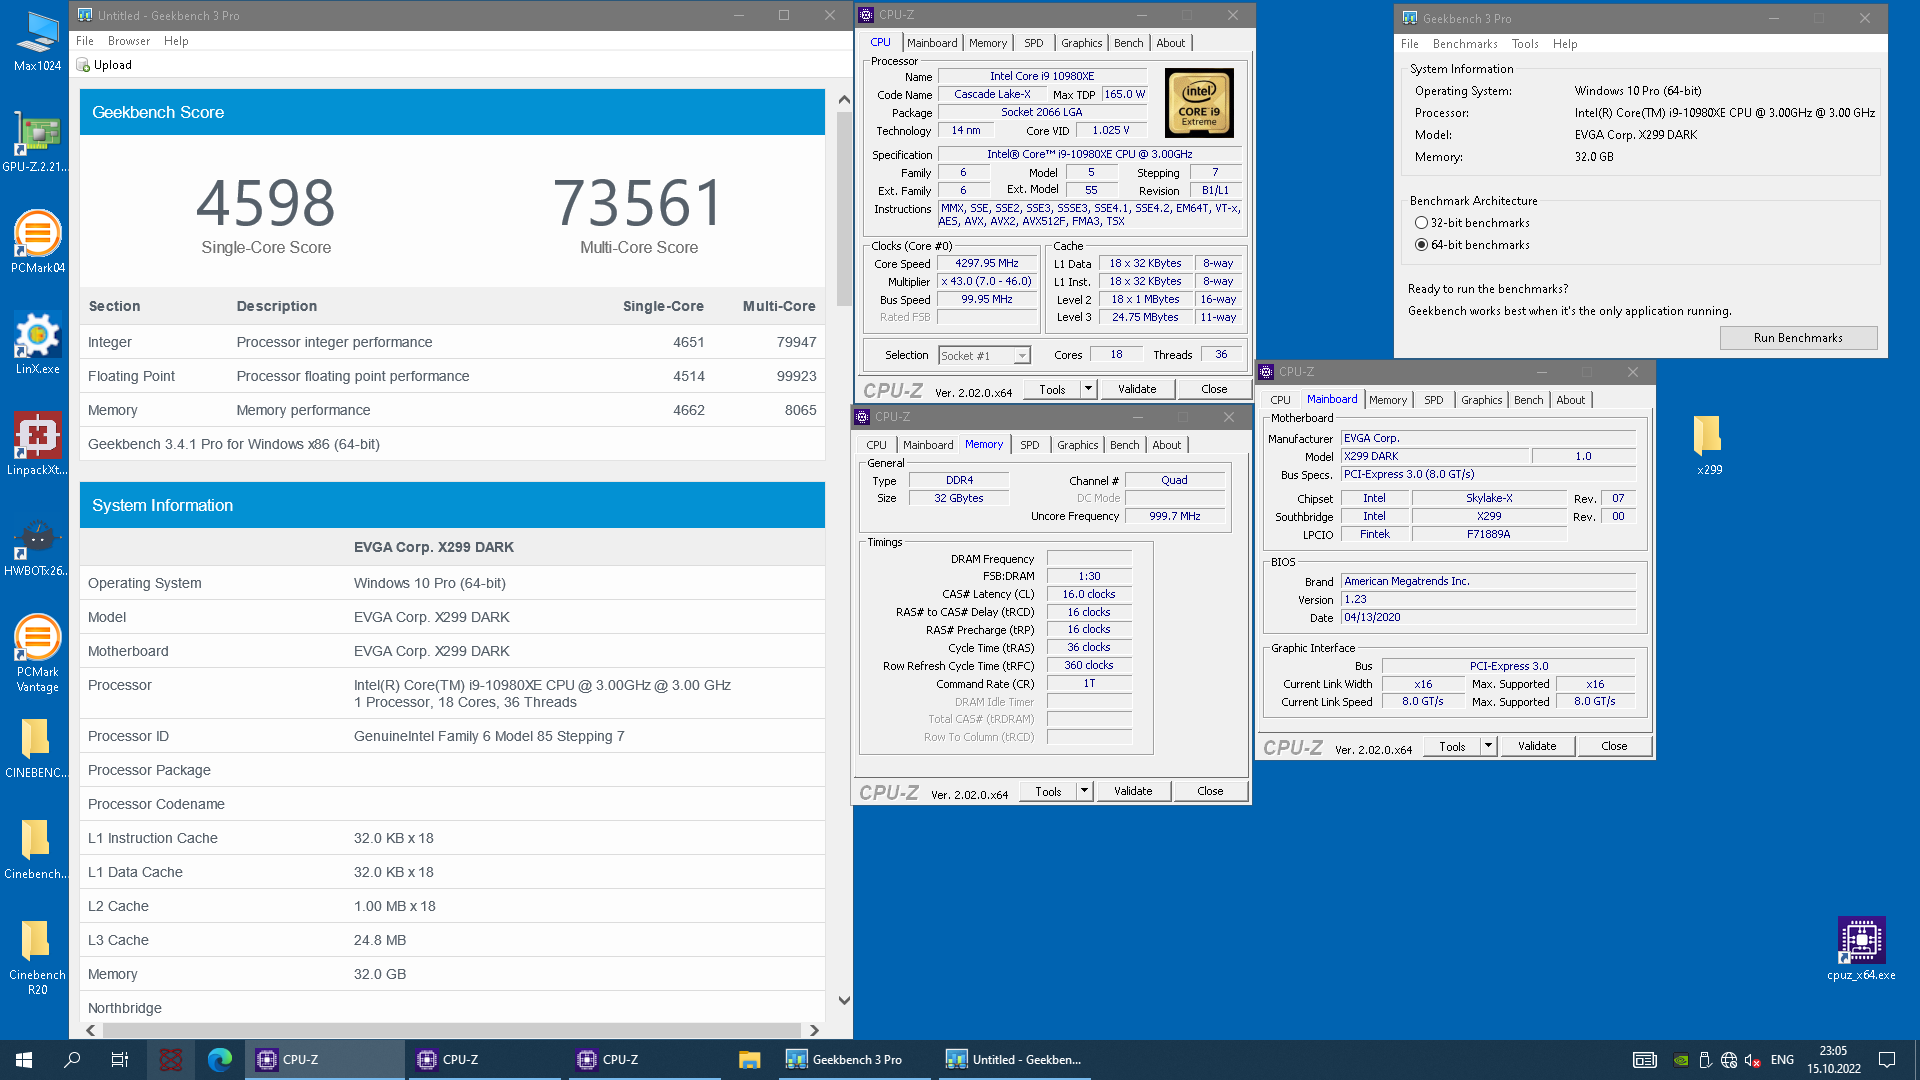Launch LinX.exe from the desktop

tap(37, 343)
